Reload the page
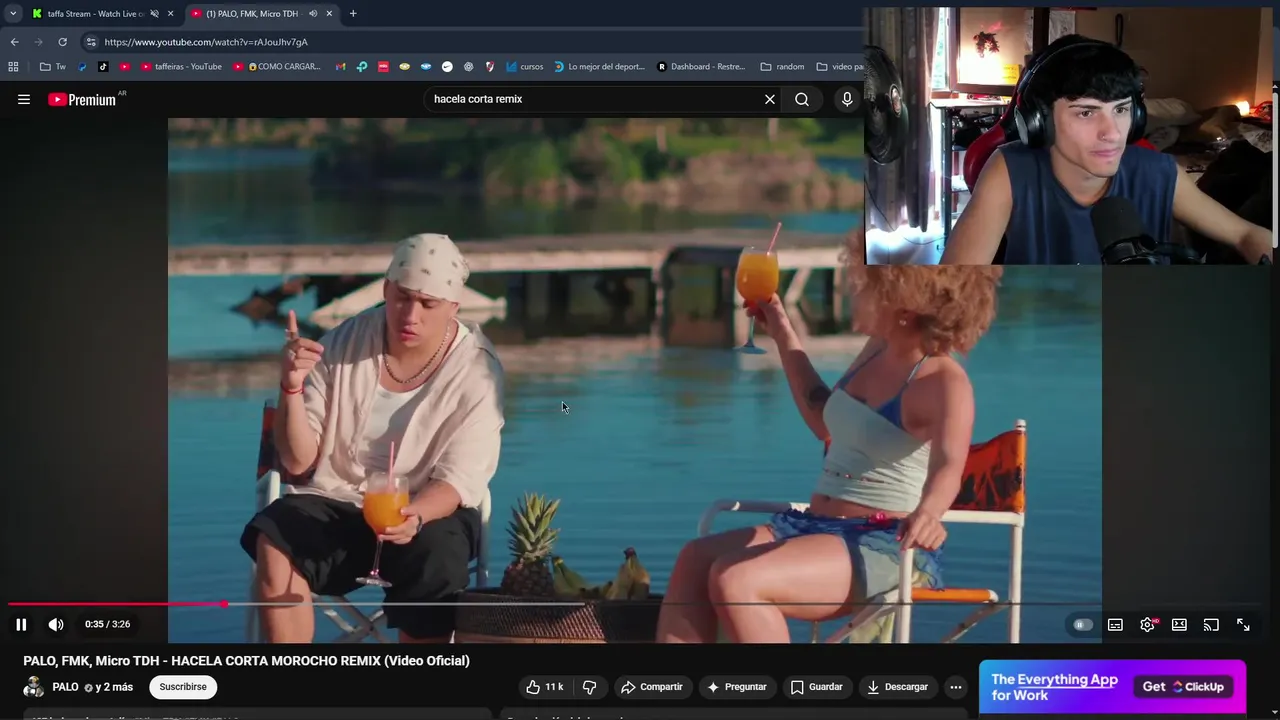 pyautogui.click(x=62, y=42)
